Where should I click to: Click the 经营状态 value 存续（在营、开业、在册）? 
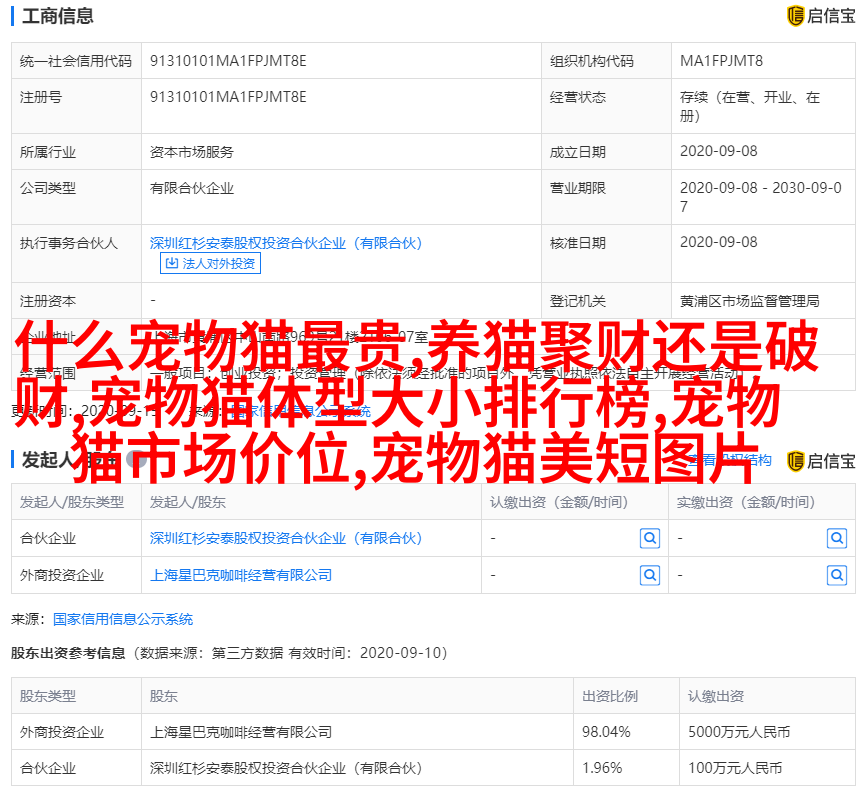(749, 107)
